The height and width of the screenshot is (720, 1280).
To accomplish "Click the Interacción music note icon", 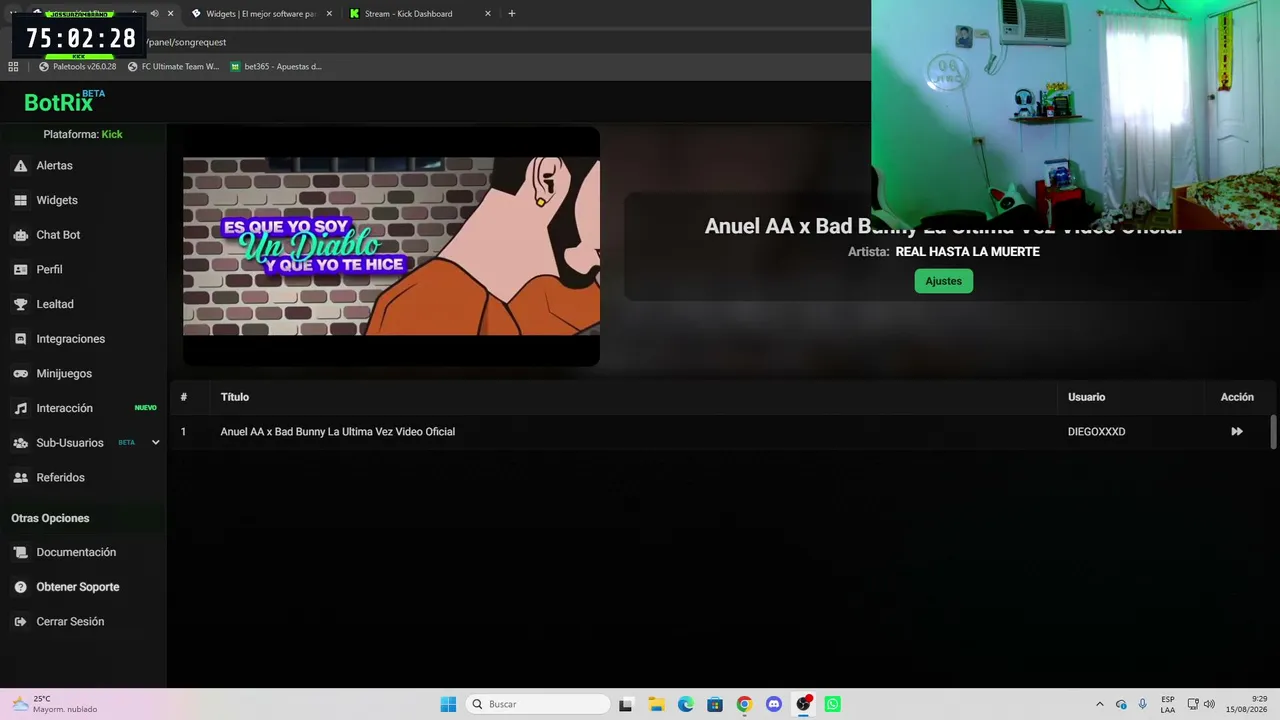I will tap(20, 408).
